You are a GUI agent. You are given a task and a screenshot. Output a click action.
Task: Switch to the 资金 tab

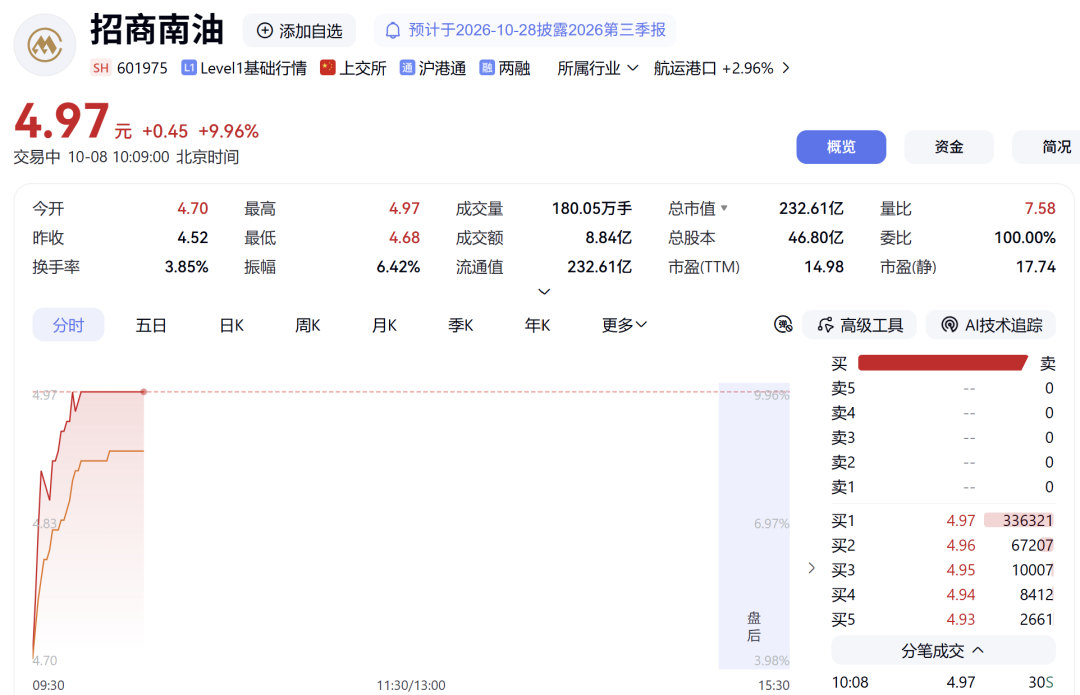click(x=948, y=147)
